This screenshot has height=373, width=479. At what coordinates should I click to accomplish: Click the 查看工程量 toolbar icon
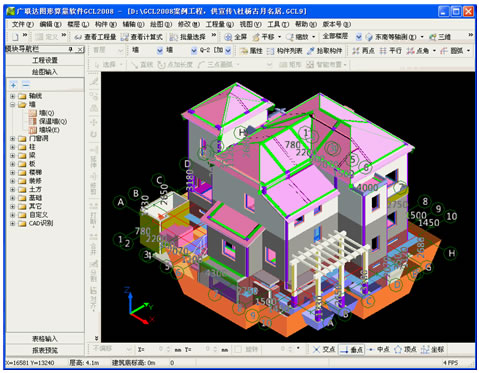[x=95, y=37]
